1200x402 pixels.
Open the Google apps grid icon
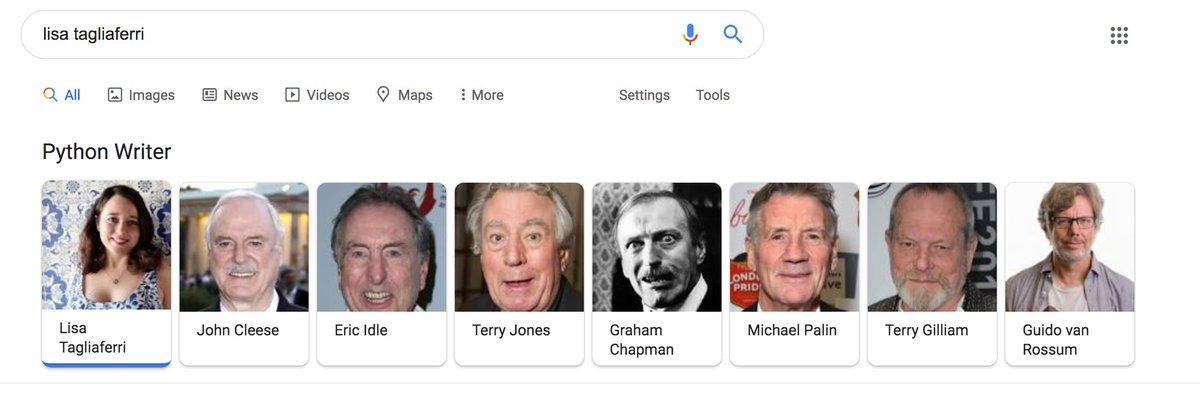(1119, 36)
